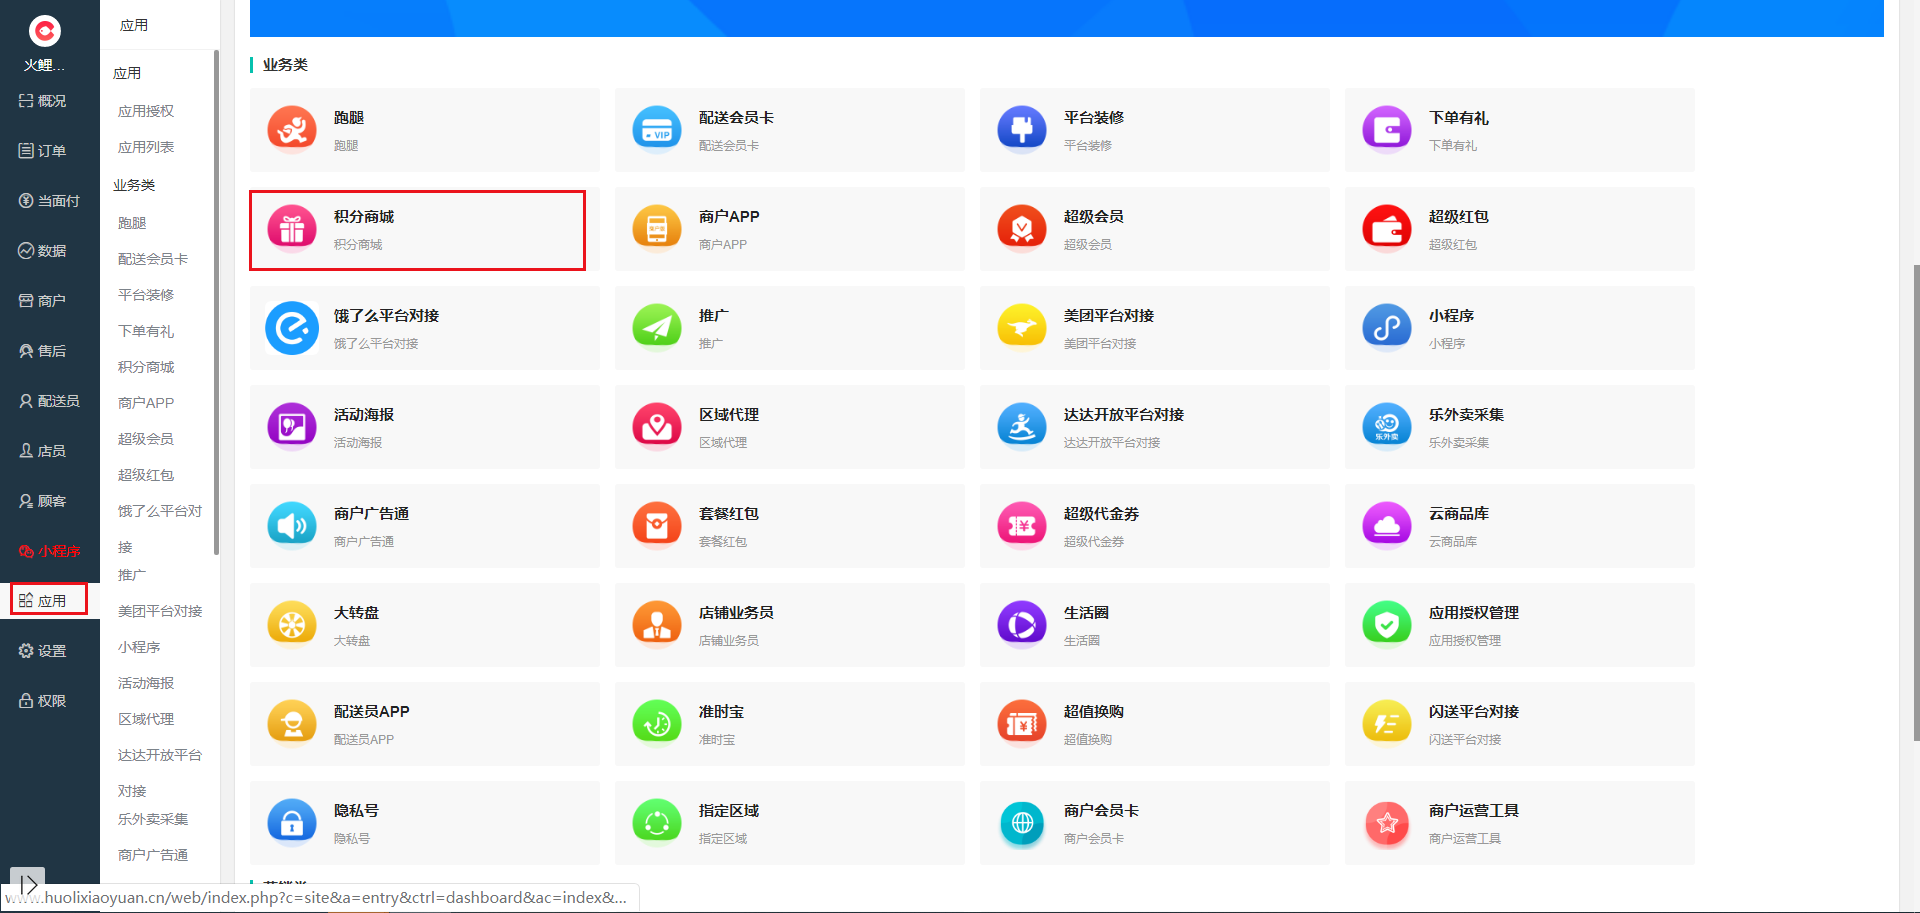Click the red logo at sidebar top
The image size is (1920, 913).
(44, 31)
